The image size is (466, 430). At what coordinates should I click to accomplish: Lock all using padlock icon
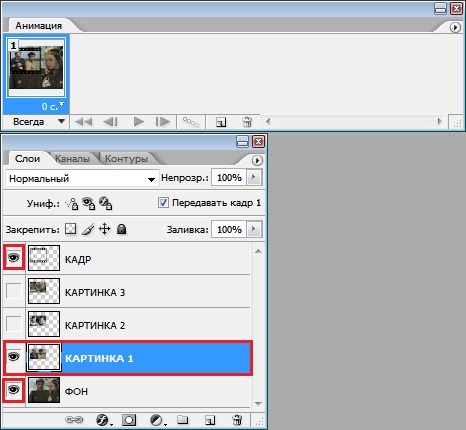point(122,229)
